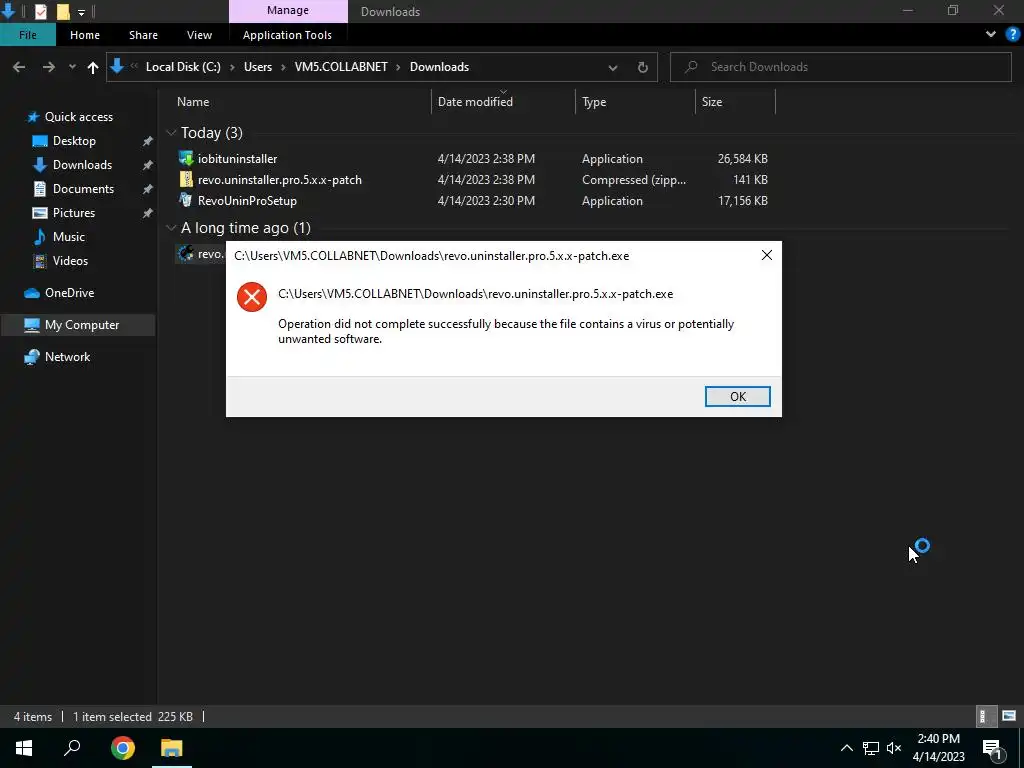1024x768 pixels.
Task: Select the iobituninstaller file name
Action: point(238,159)
